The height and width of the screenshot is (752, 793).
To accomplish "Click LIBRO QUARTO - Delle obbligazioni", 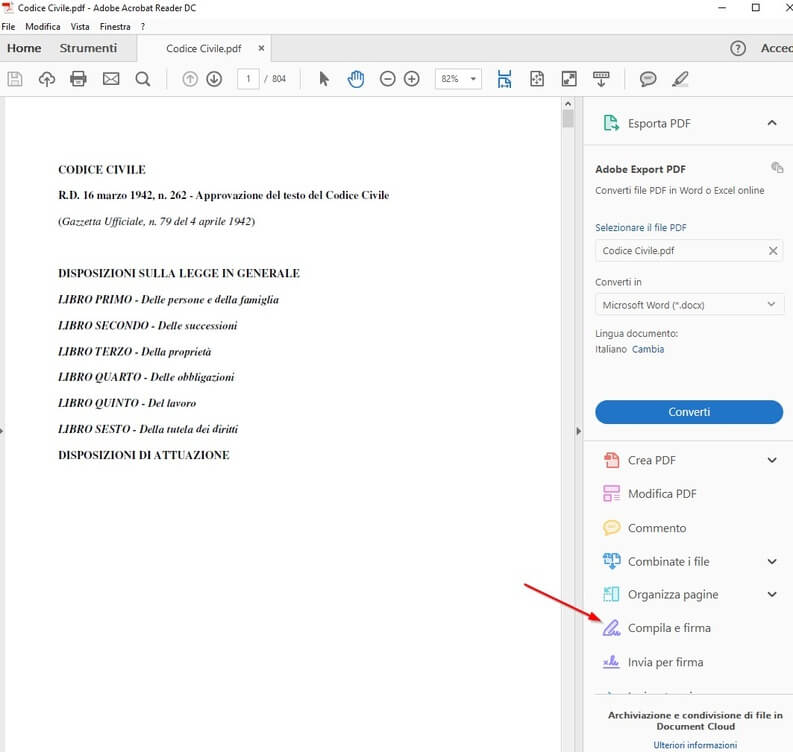I will coord(146,377).
